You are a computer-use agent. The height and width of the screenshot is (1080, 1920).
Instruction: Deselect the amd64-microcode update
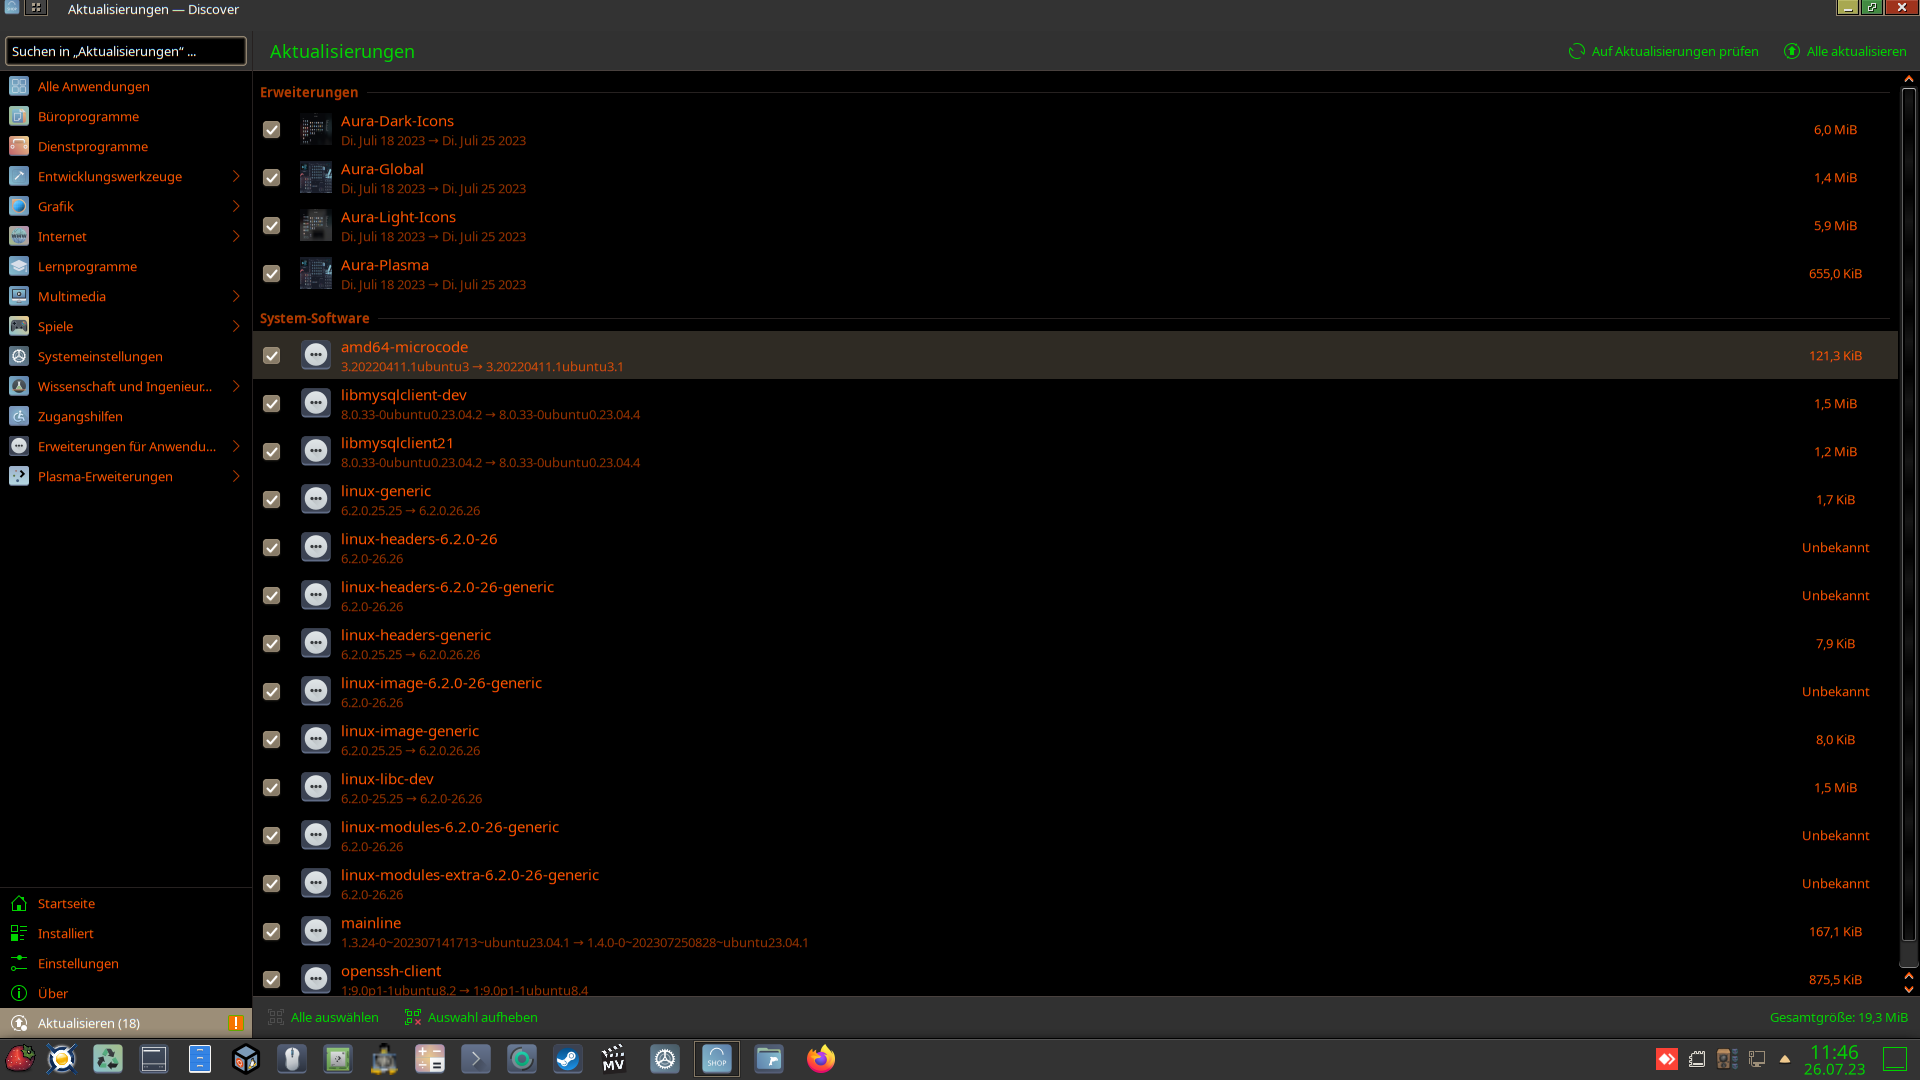tap(271, 356)
